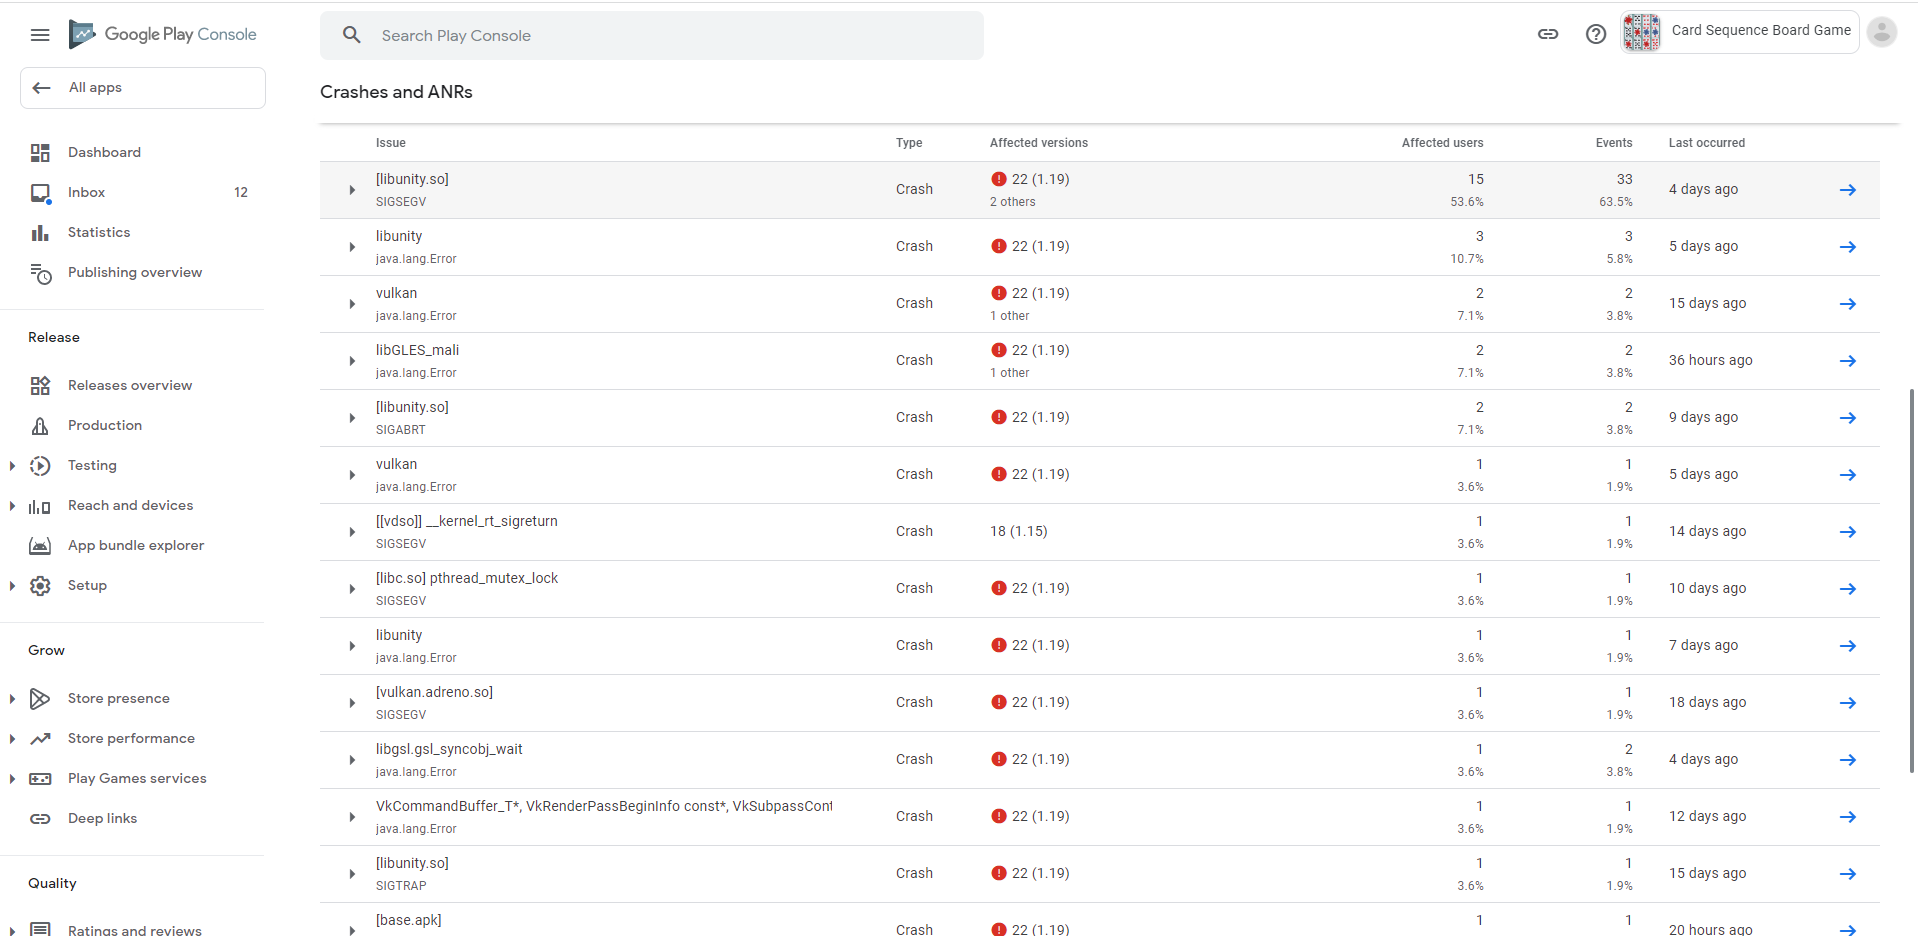Open details arrow for libGLES_mali crash
The height and width of the screenshot is (936, 1918).
click(1847, 361)
